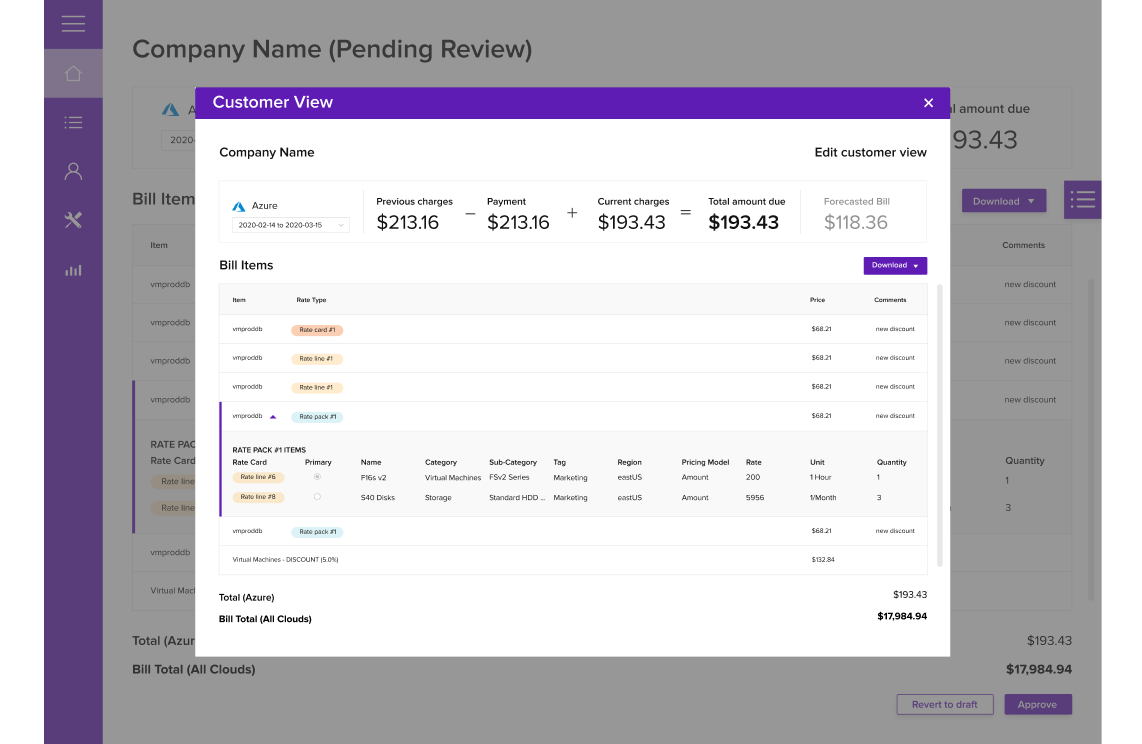Viewport: 1142px width, 744px height.
Task: Approve the pending bill
Action: pos(1037,704)
